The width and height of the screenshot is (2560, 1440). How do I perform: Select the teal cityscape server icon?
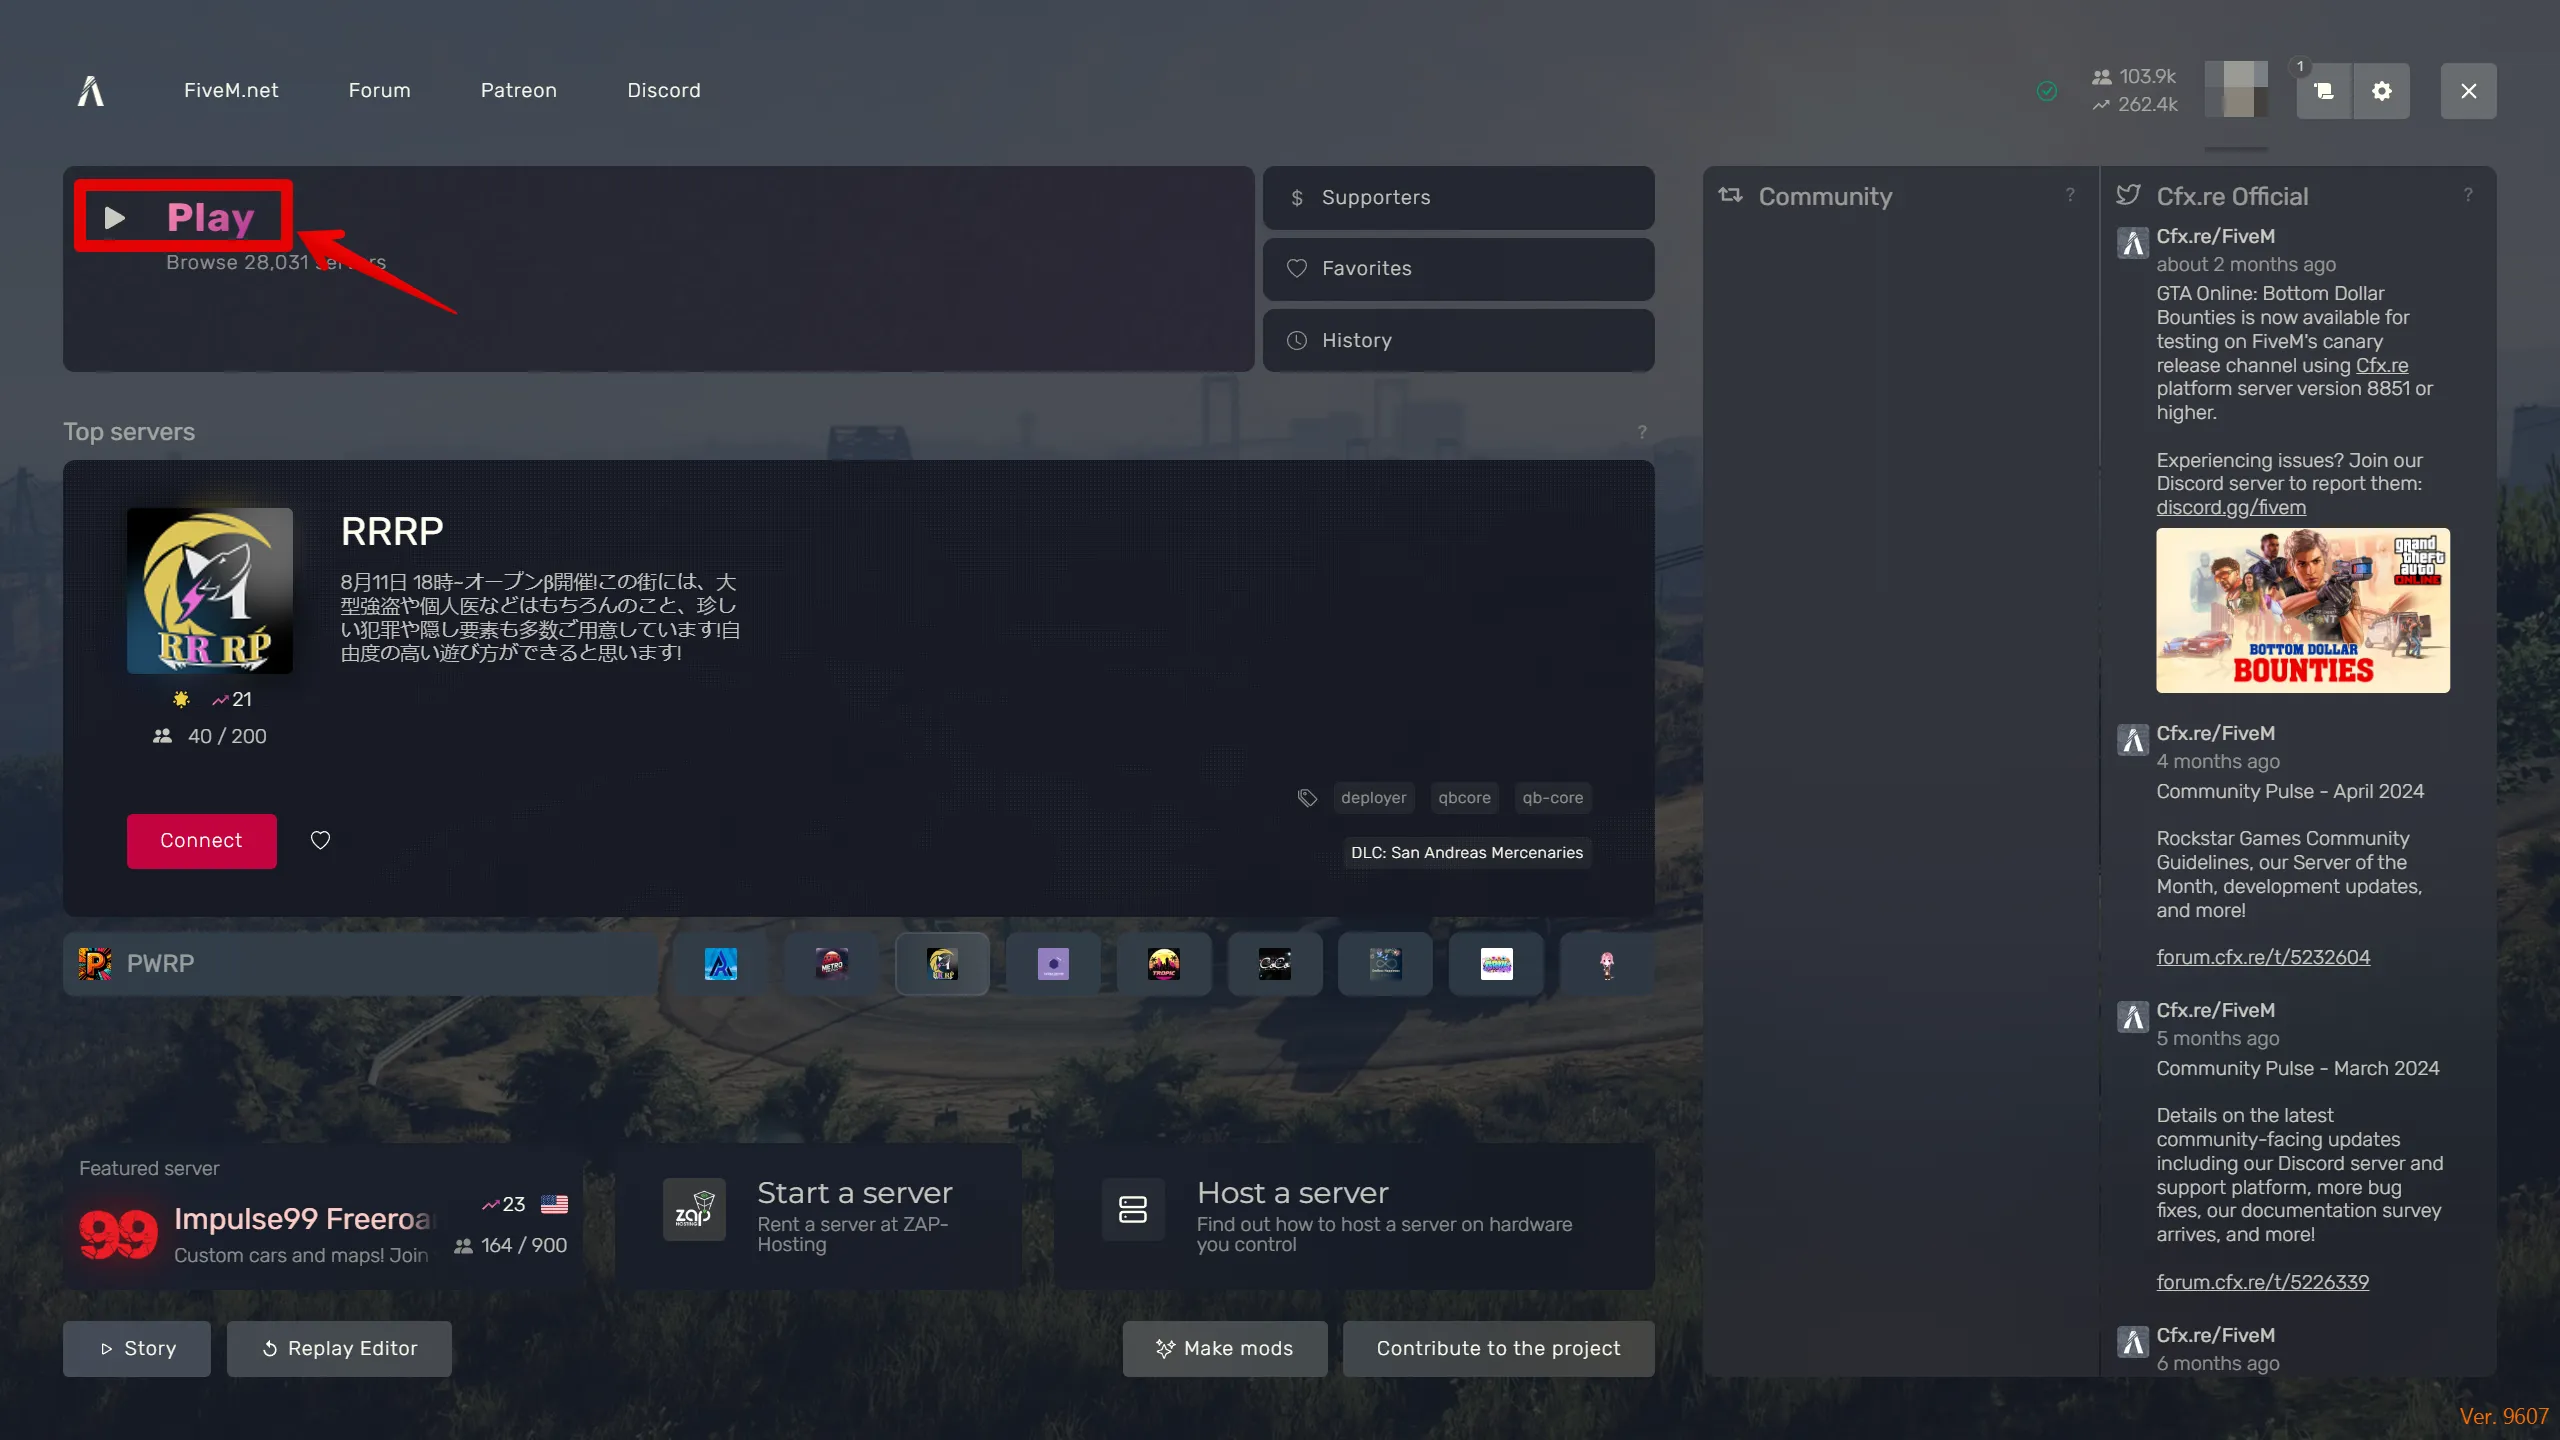click(x=1385, y=964)
